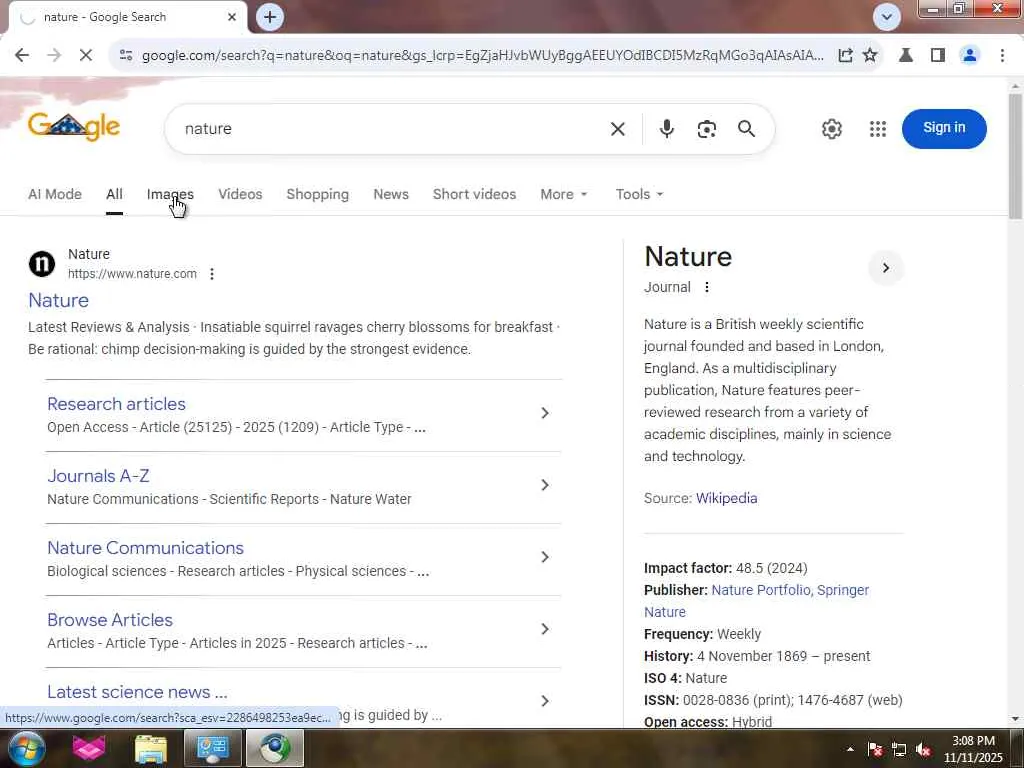Viewport: 1024px width, 768px height.
Task: Open the Wikipedia source link
Action: pyautogui.click(x=726, y=498)
